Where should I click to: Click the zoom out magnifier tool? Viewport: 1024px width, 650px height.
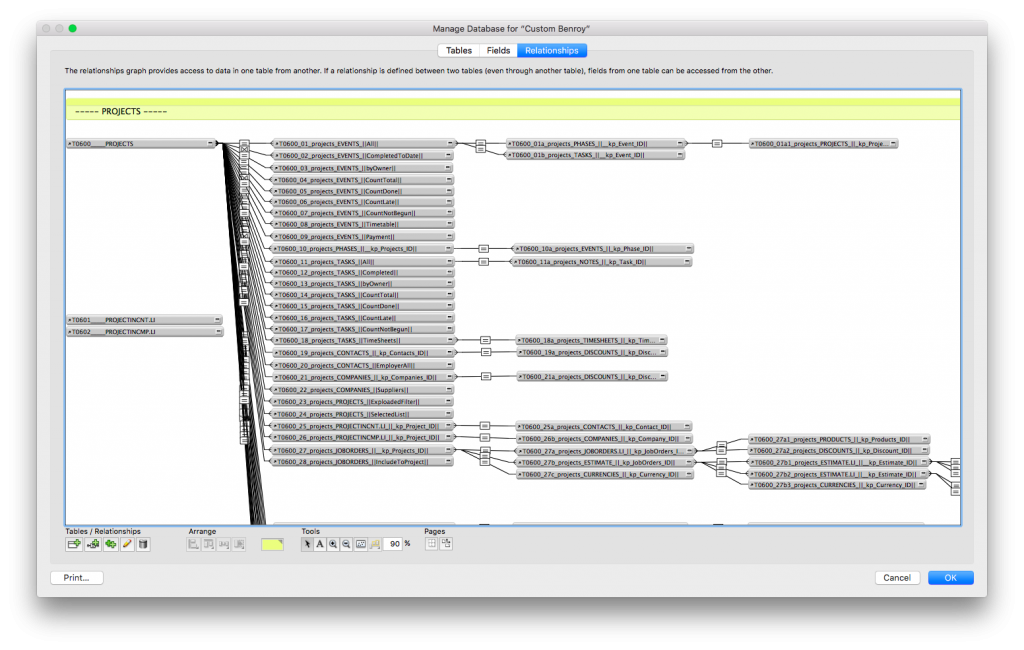coord(346,544)
